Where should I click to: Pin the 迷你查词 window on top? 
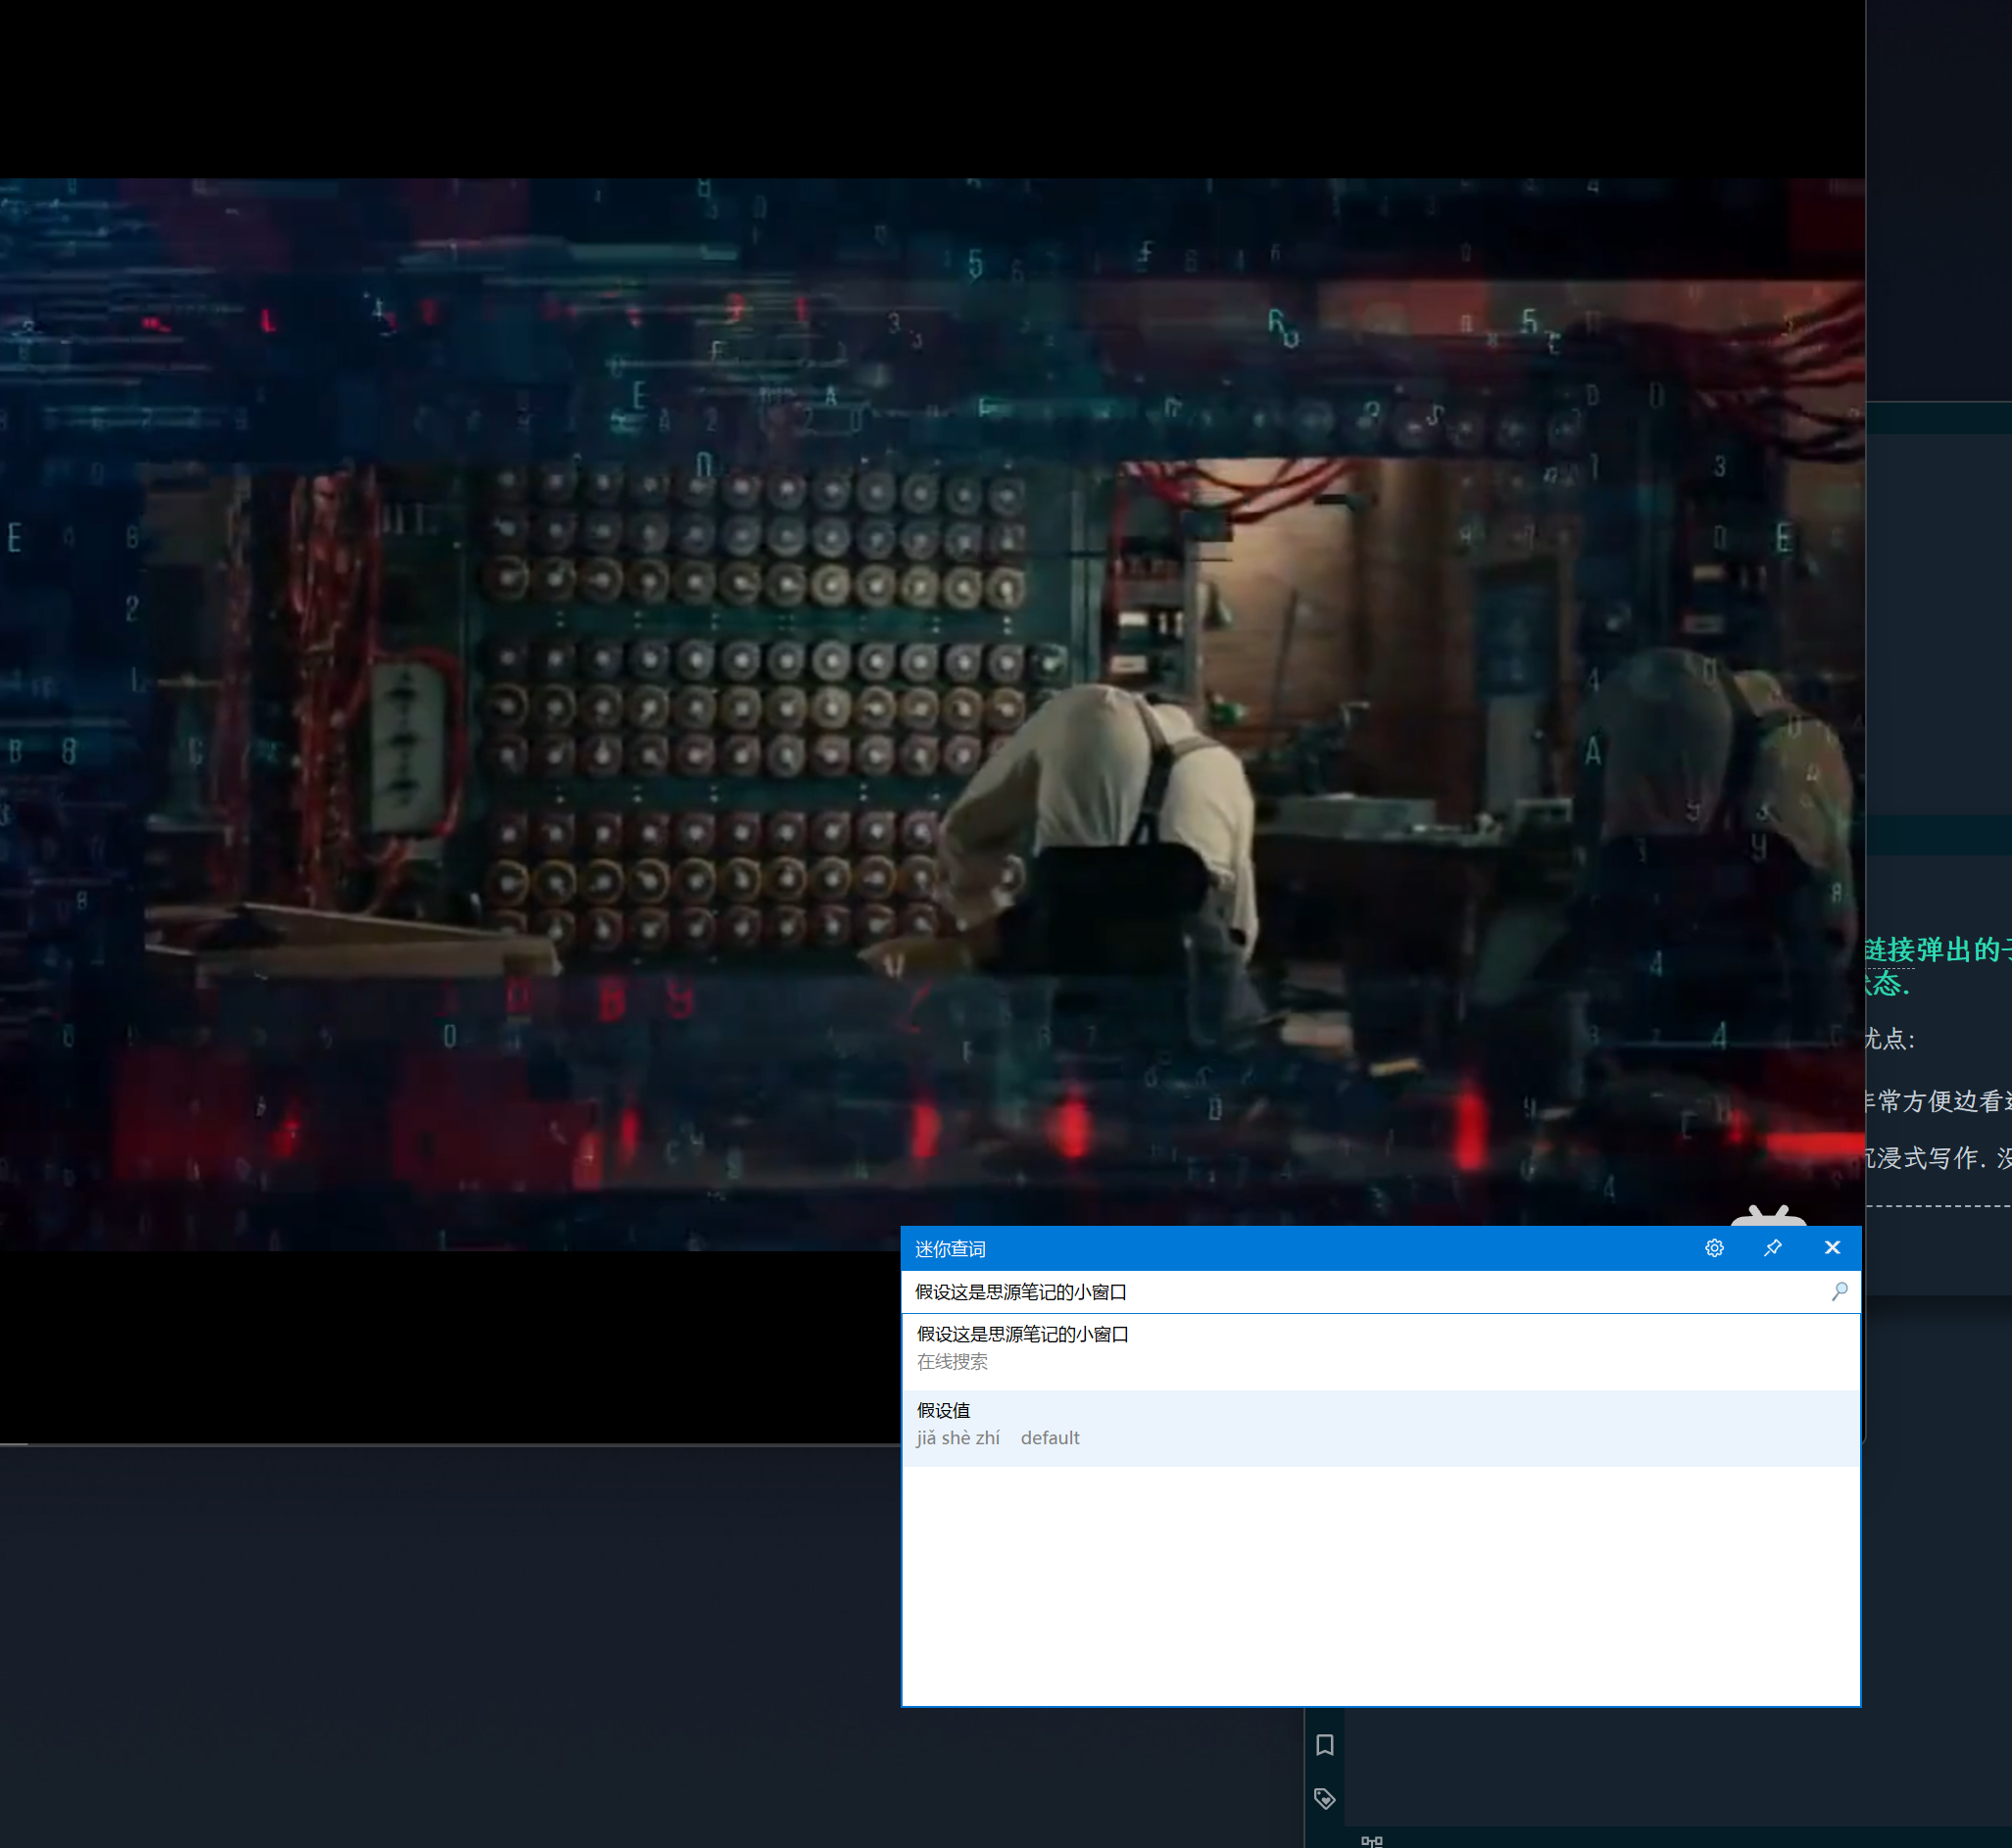click(1772, 1248)
